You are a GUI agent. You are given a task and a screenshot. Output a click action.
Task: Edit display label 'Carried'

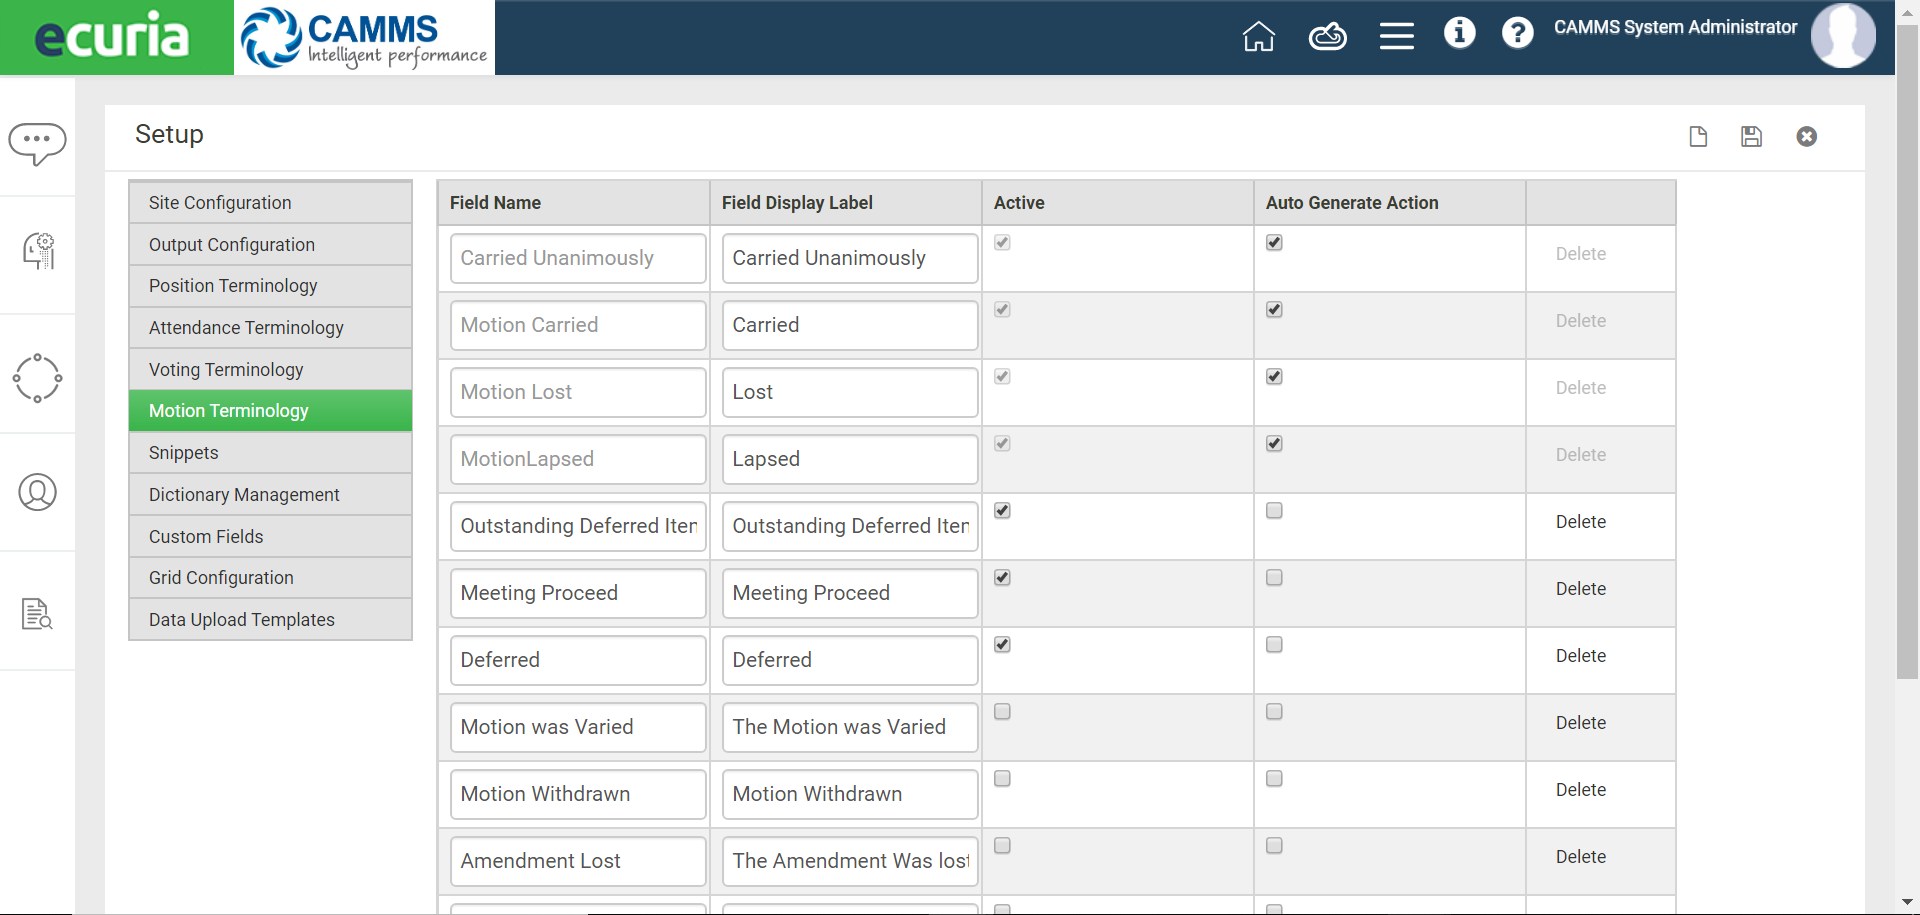(x=850, y=325)
